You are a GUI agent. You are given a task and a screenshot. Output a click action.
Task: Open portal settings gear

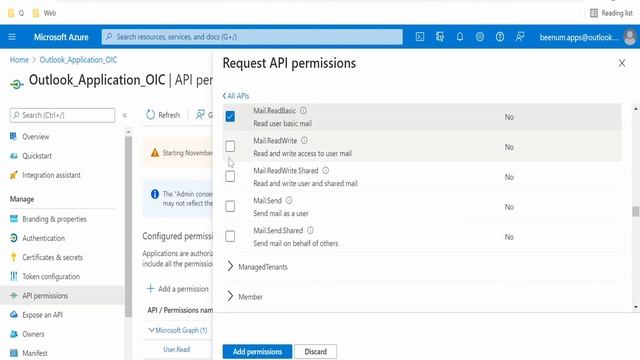click(x=480, y=37)
